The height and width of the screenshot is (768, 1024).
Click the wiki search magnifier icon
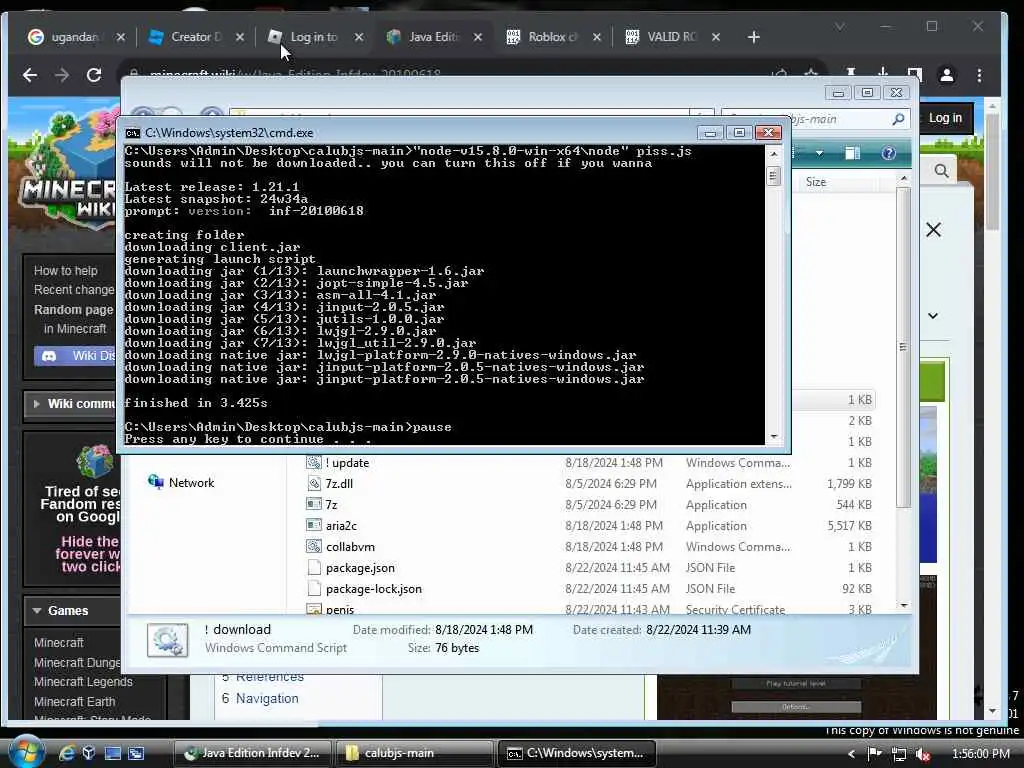pos(941,171)
